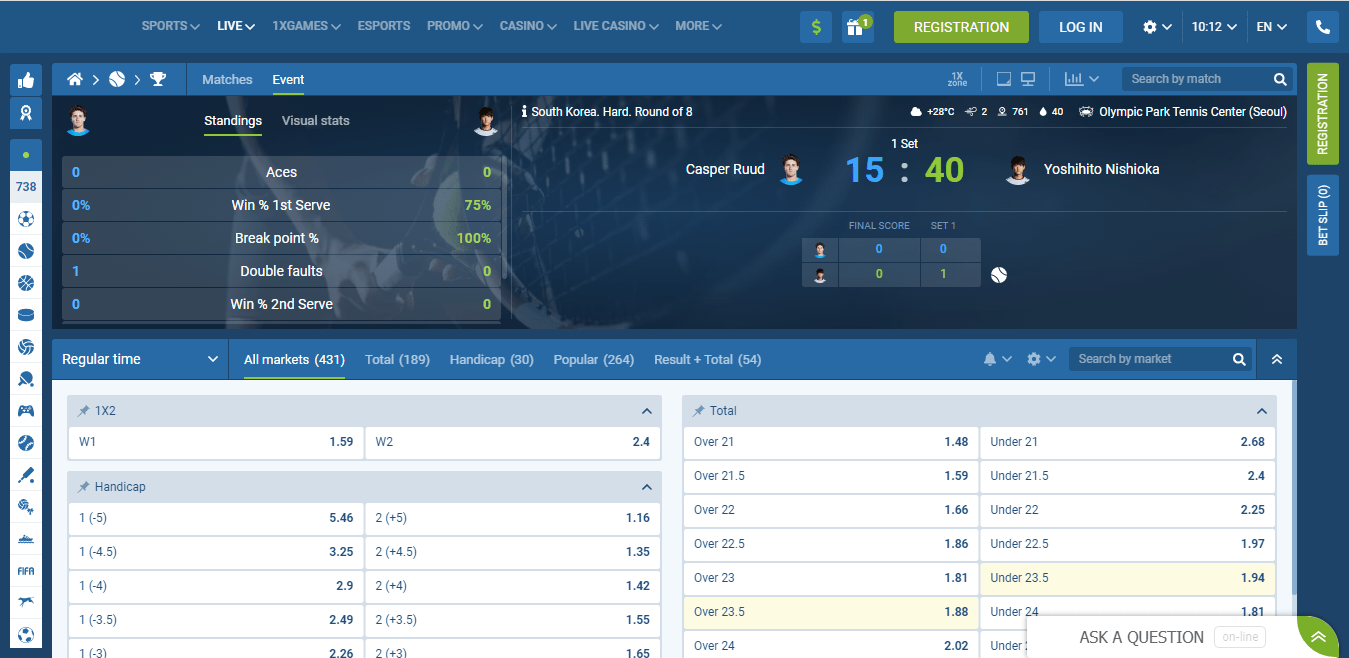Select the tennis sport in sidebar
The height and width of the screenshot is (658, 1349).
click(26, 251)
